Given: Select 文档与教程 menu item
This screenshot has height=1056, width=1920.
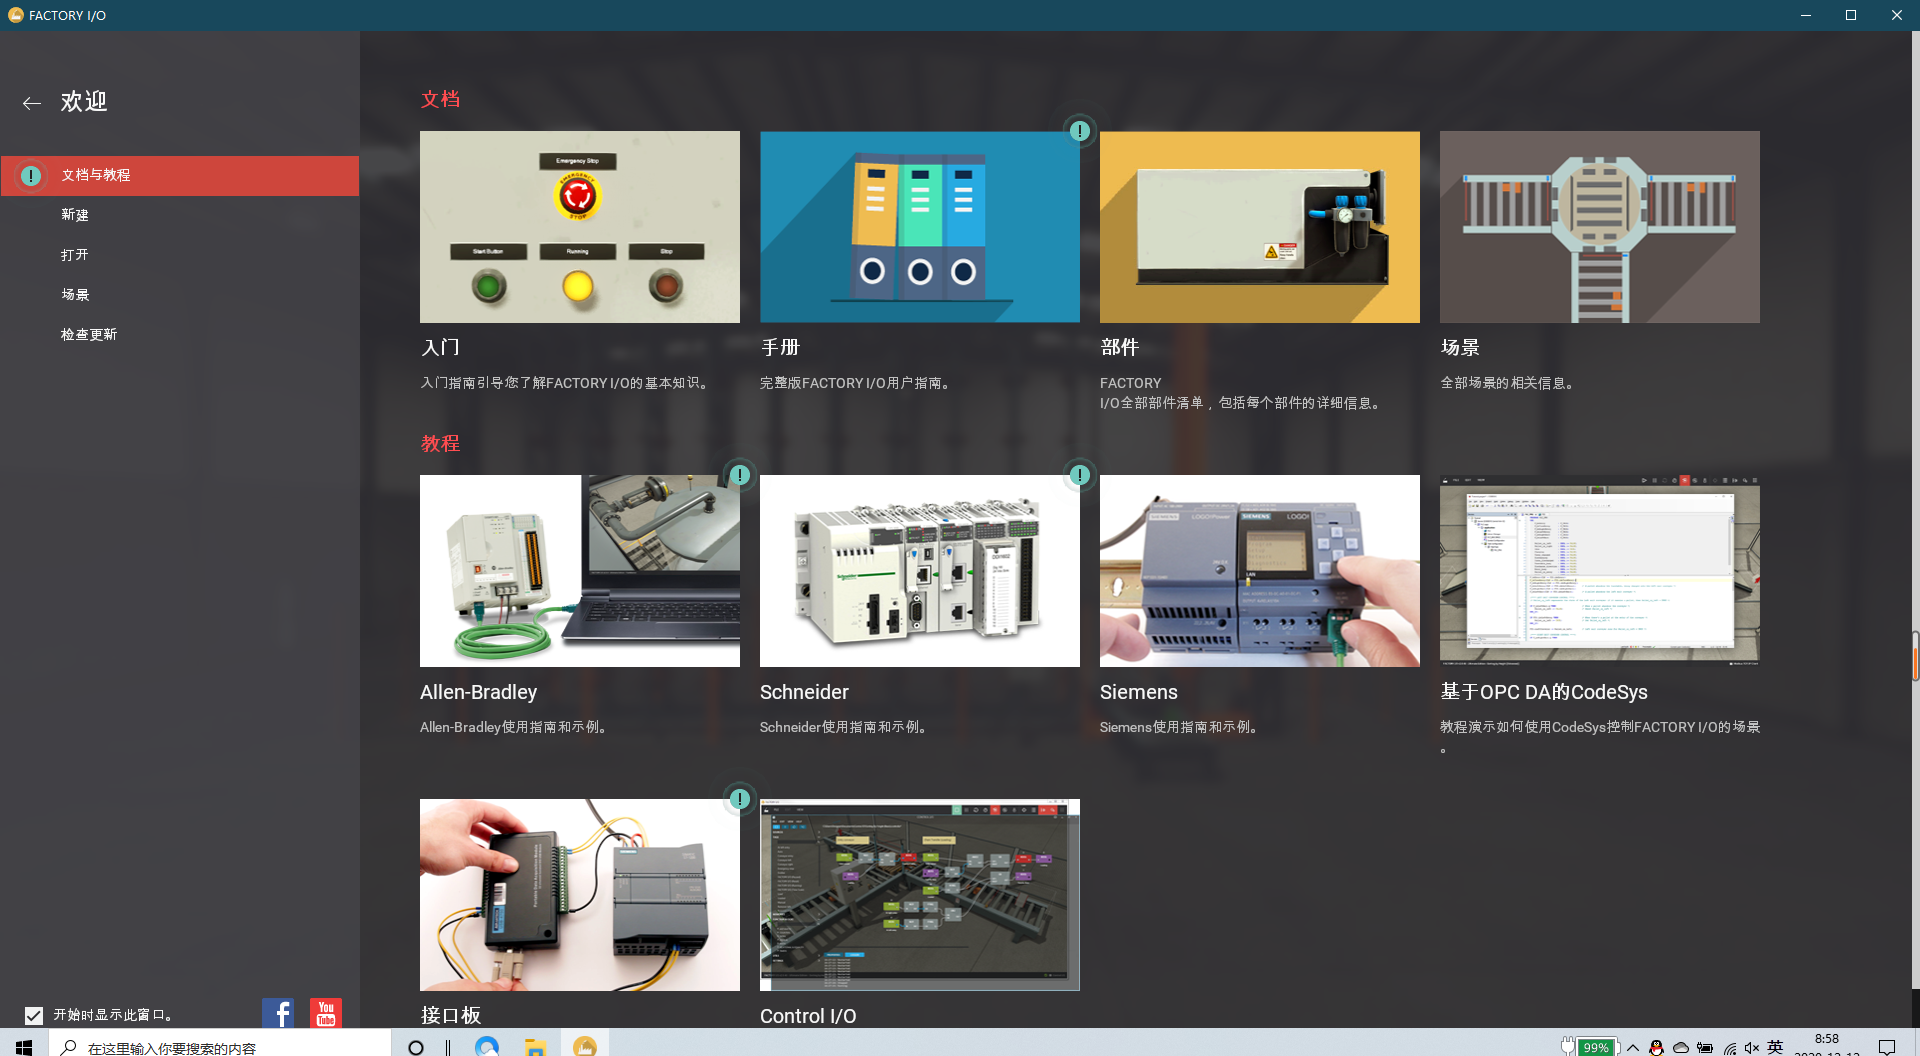Looking at the screenshot, I should (x=180, y=175).
